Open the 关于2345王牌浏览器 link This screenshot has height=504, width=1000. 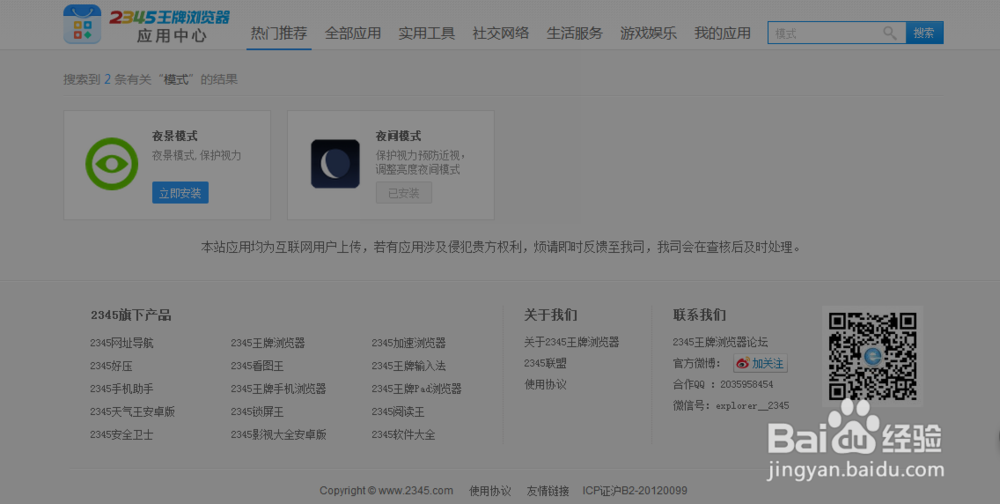[572, 343]
